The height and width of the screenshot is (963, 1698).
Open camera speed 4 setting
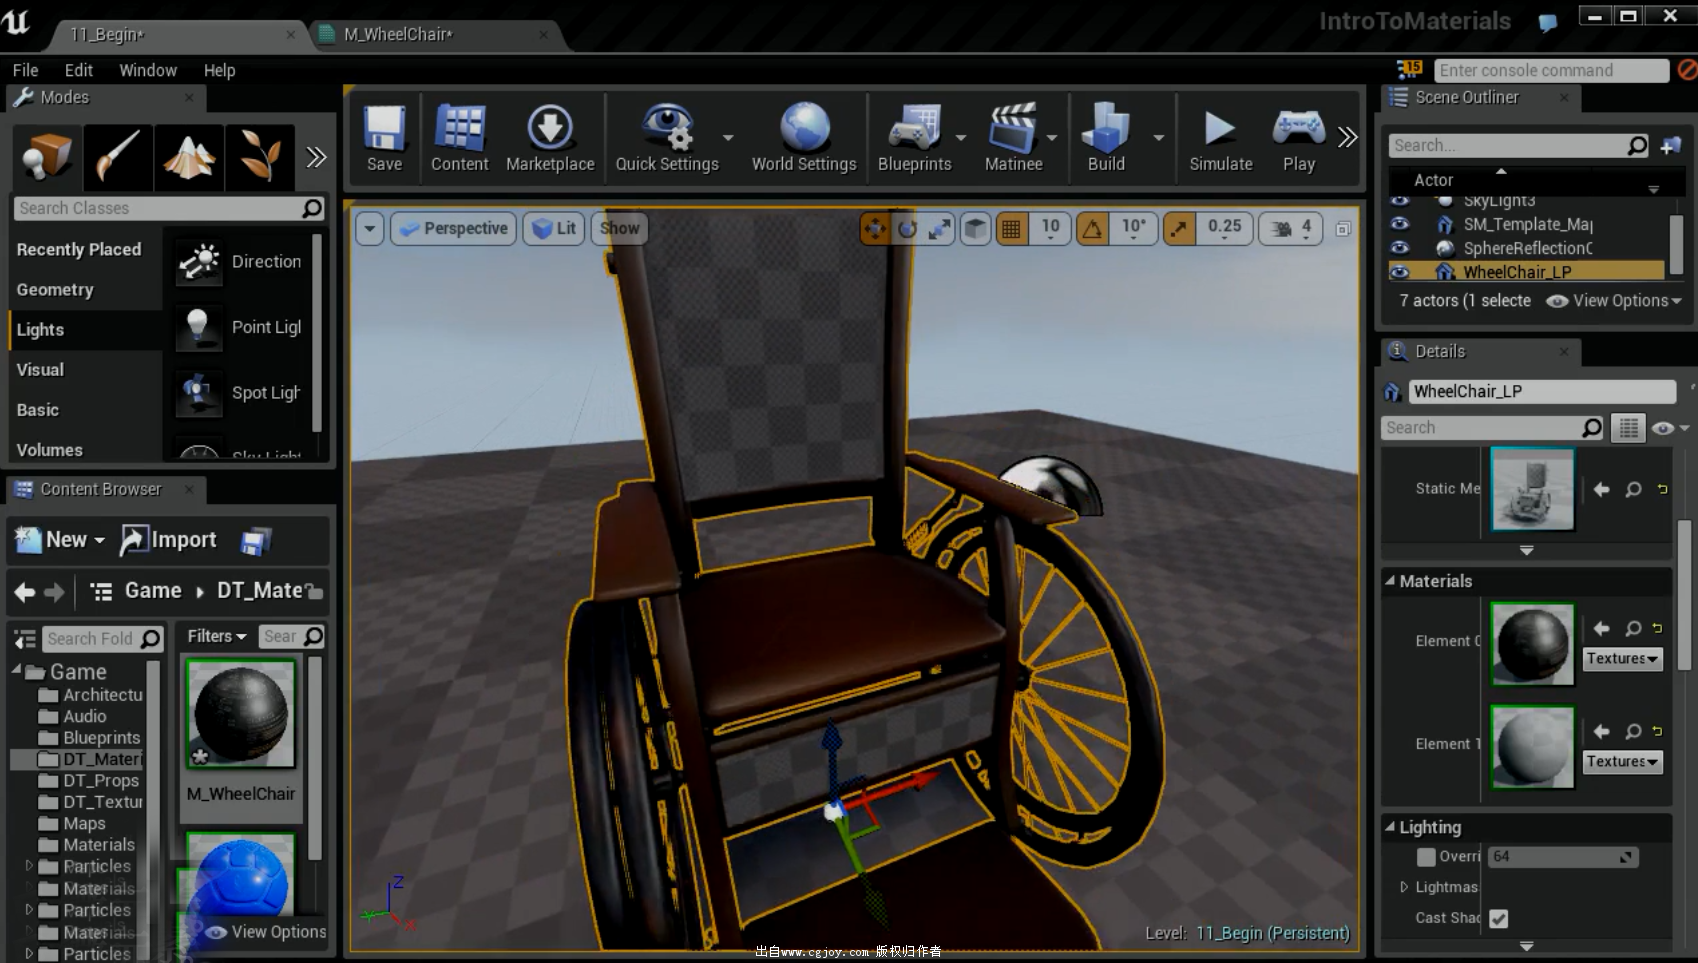click(x=1291, y=229)
